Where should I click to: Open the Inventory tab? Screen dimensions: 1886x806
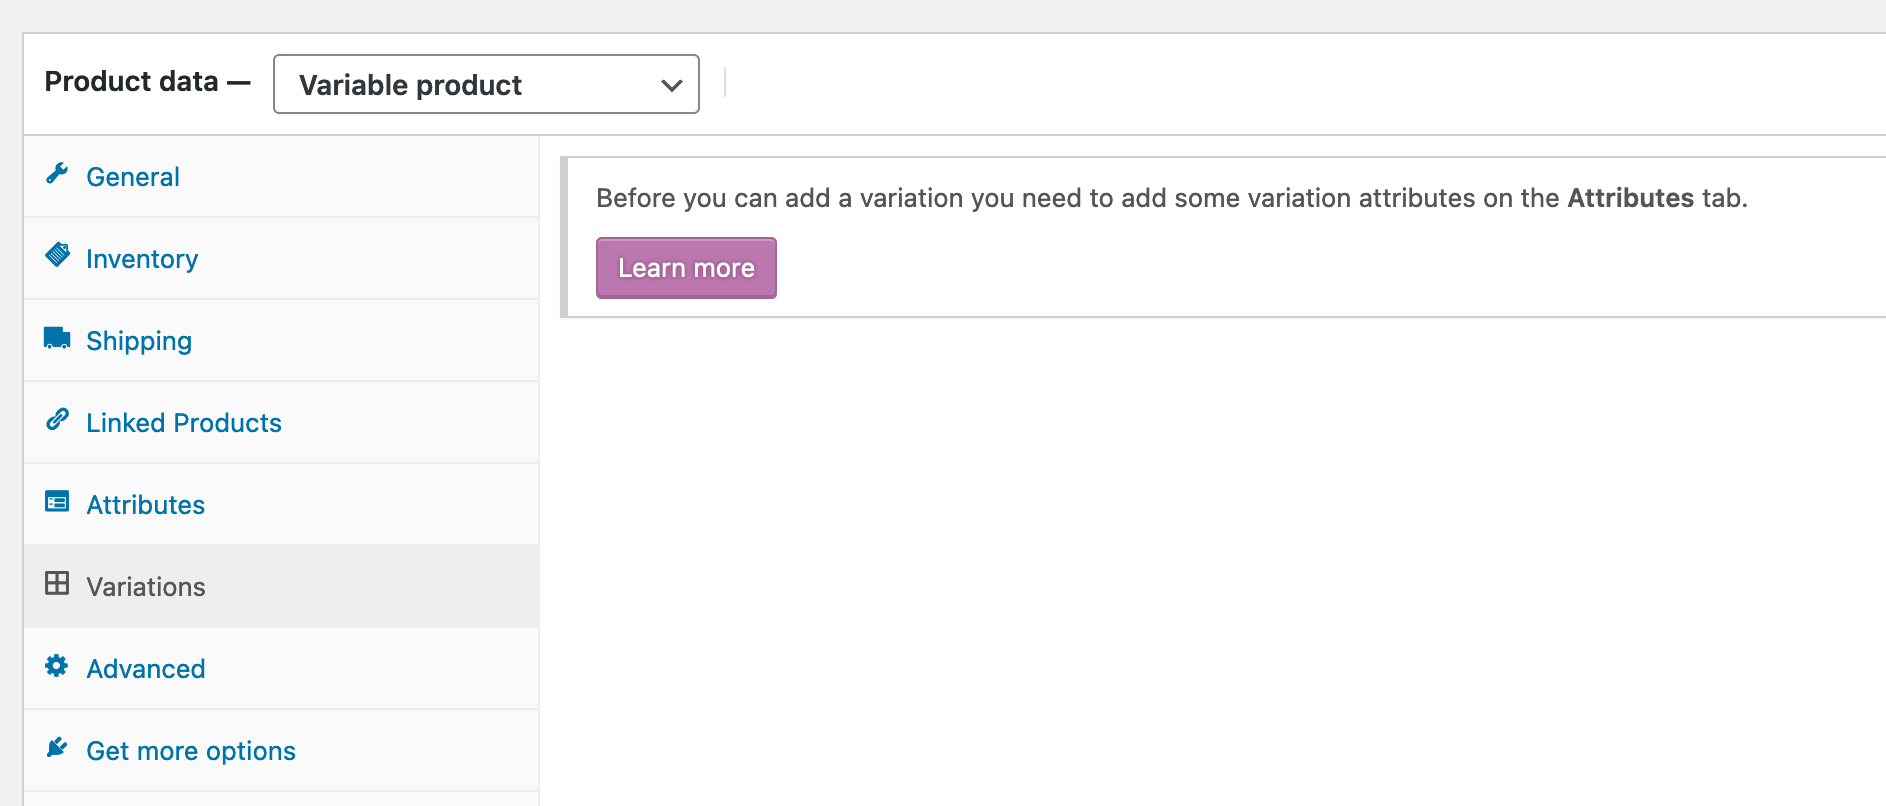142,258
